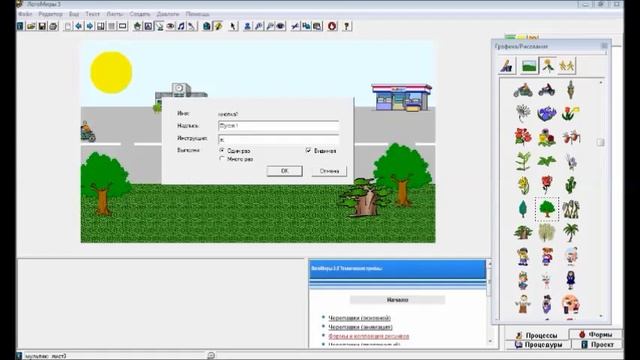The width and height of the screenshot is (640, 360).
Task: Click help pane scroll down arrow
Action: pyautogui.click(x=490, y=341)
